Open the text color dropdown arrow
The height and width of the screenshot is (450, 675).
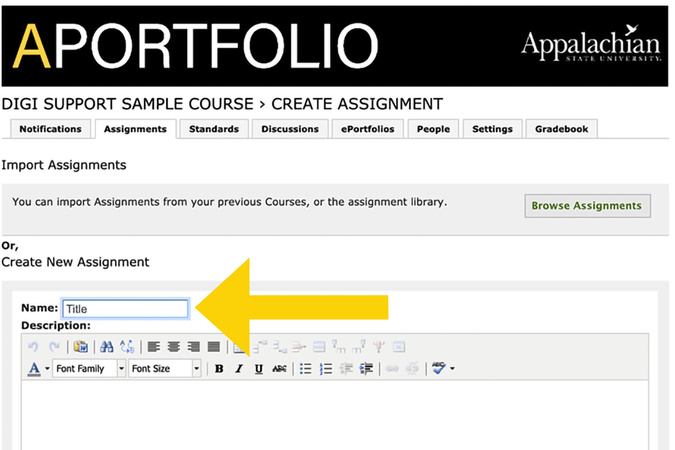pyautogui.click(x=47, y=369)
